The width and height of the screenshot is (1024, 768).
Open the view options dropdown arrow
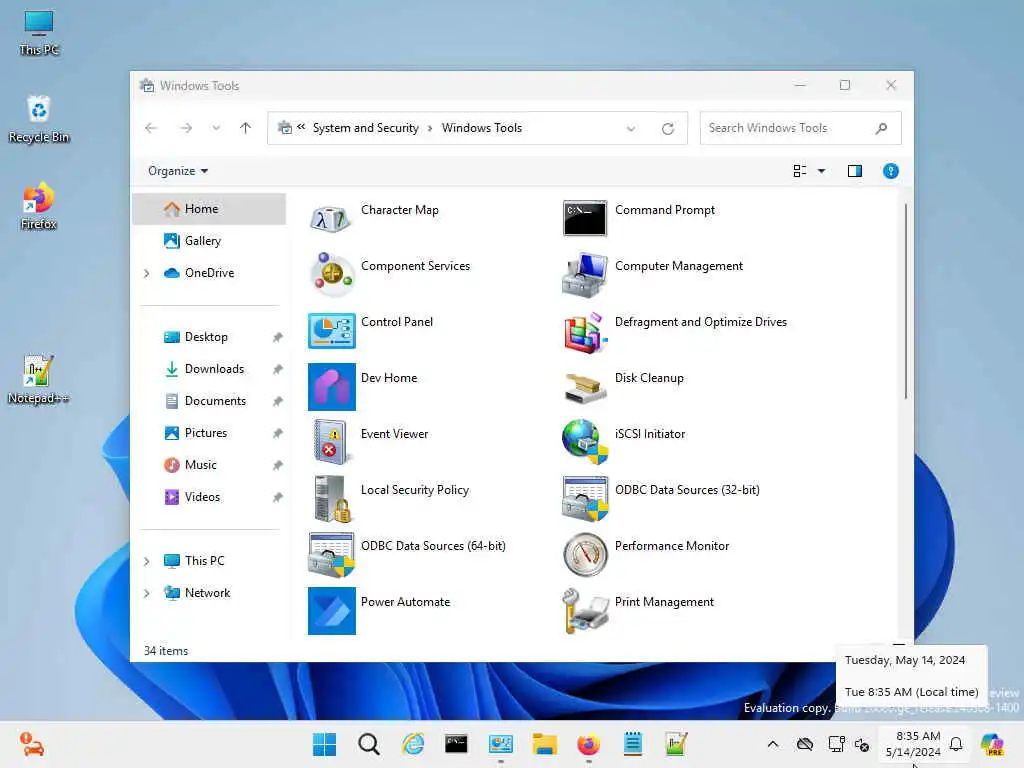(x=822, y=171)
